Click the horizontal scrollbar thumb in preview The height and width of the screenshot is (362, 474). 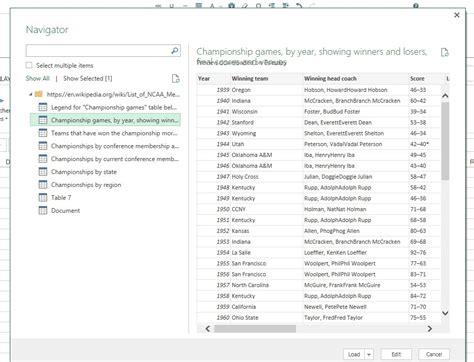coord(255,329)
